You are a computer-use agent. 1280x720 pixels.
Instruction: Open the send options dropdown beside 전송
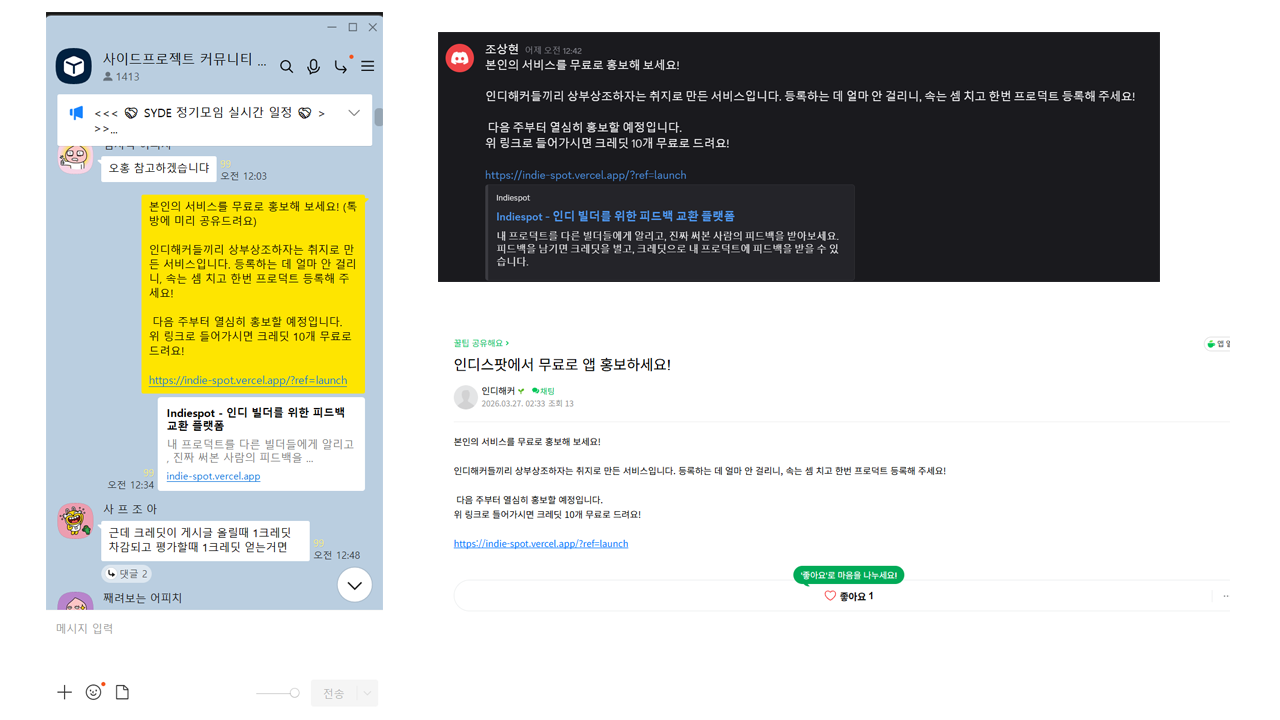[x=367, y=691]
